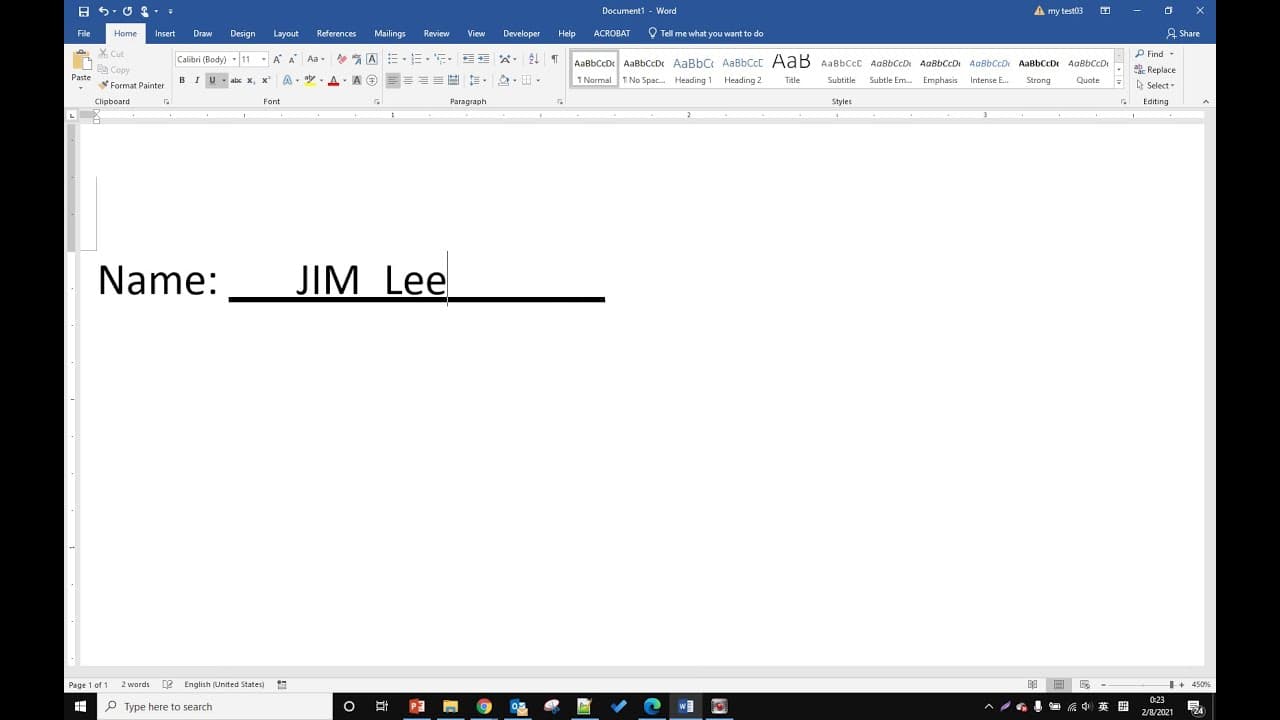Apply the Title style
The image size is (1280, 720).
tap(792, 69)
